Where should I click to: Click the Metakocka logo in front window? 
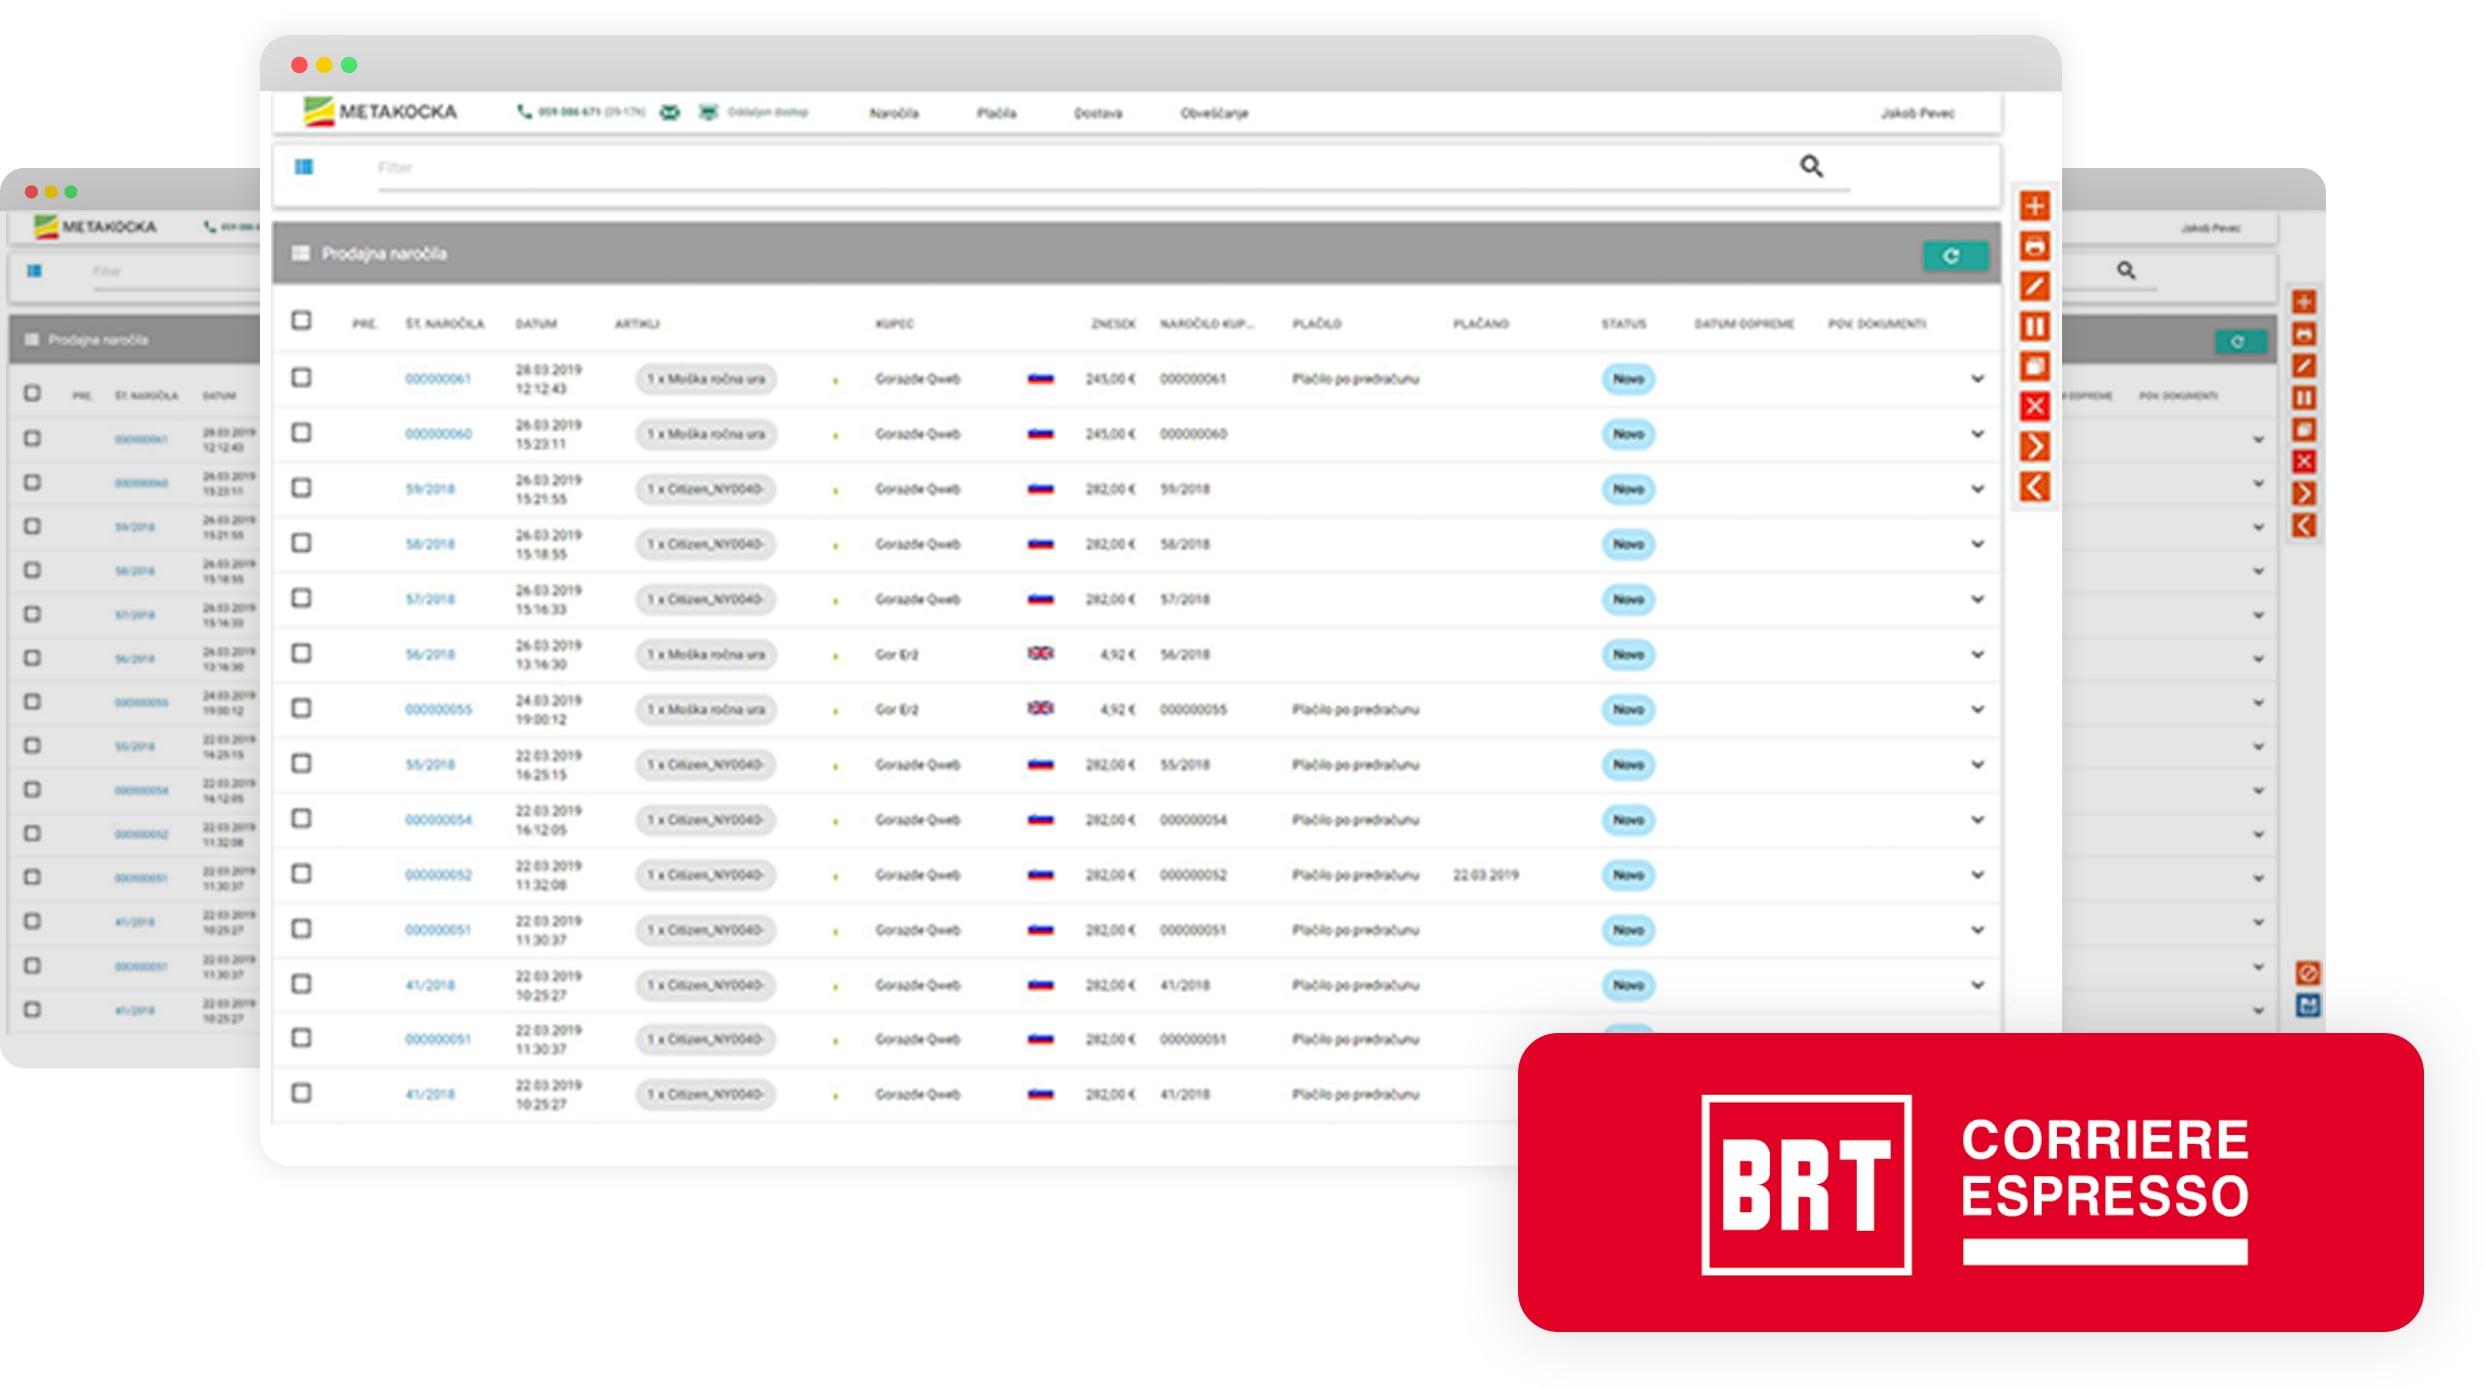click(x=380, y=111)
